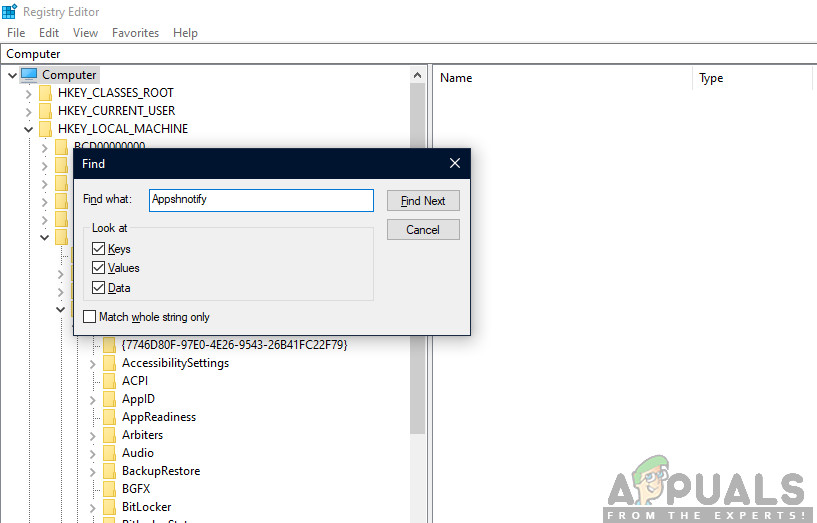Image resolution: width=817 pixels, height=523 pixels.
Task: Click the BGFX folder icon
Action: coord(109,489)
